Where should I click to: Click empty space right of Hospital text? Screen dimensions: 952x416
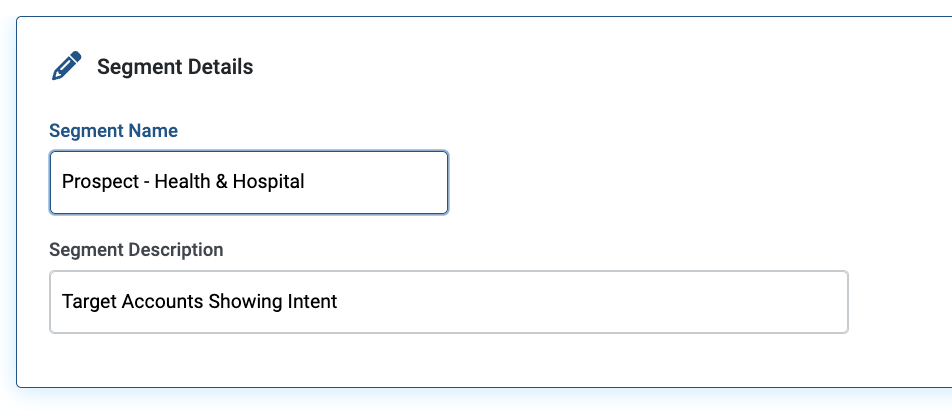(376, 182)
